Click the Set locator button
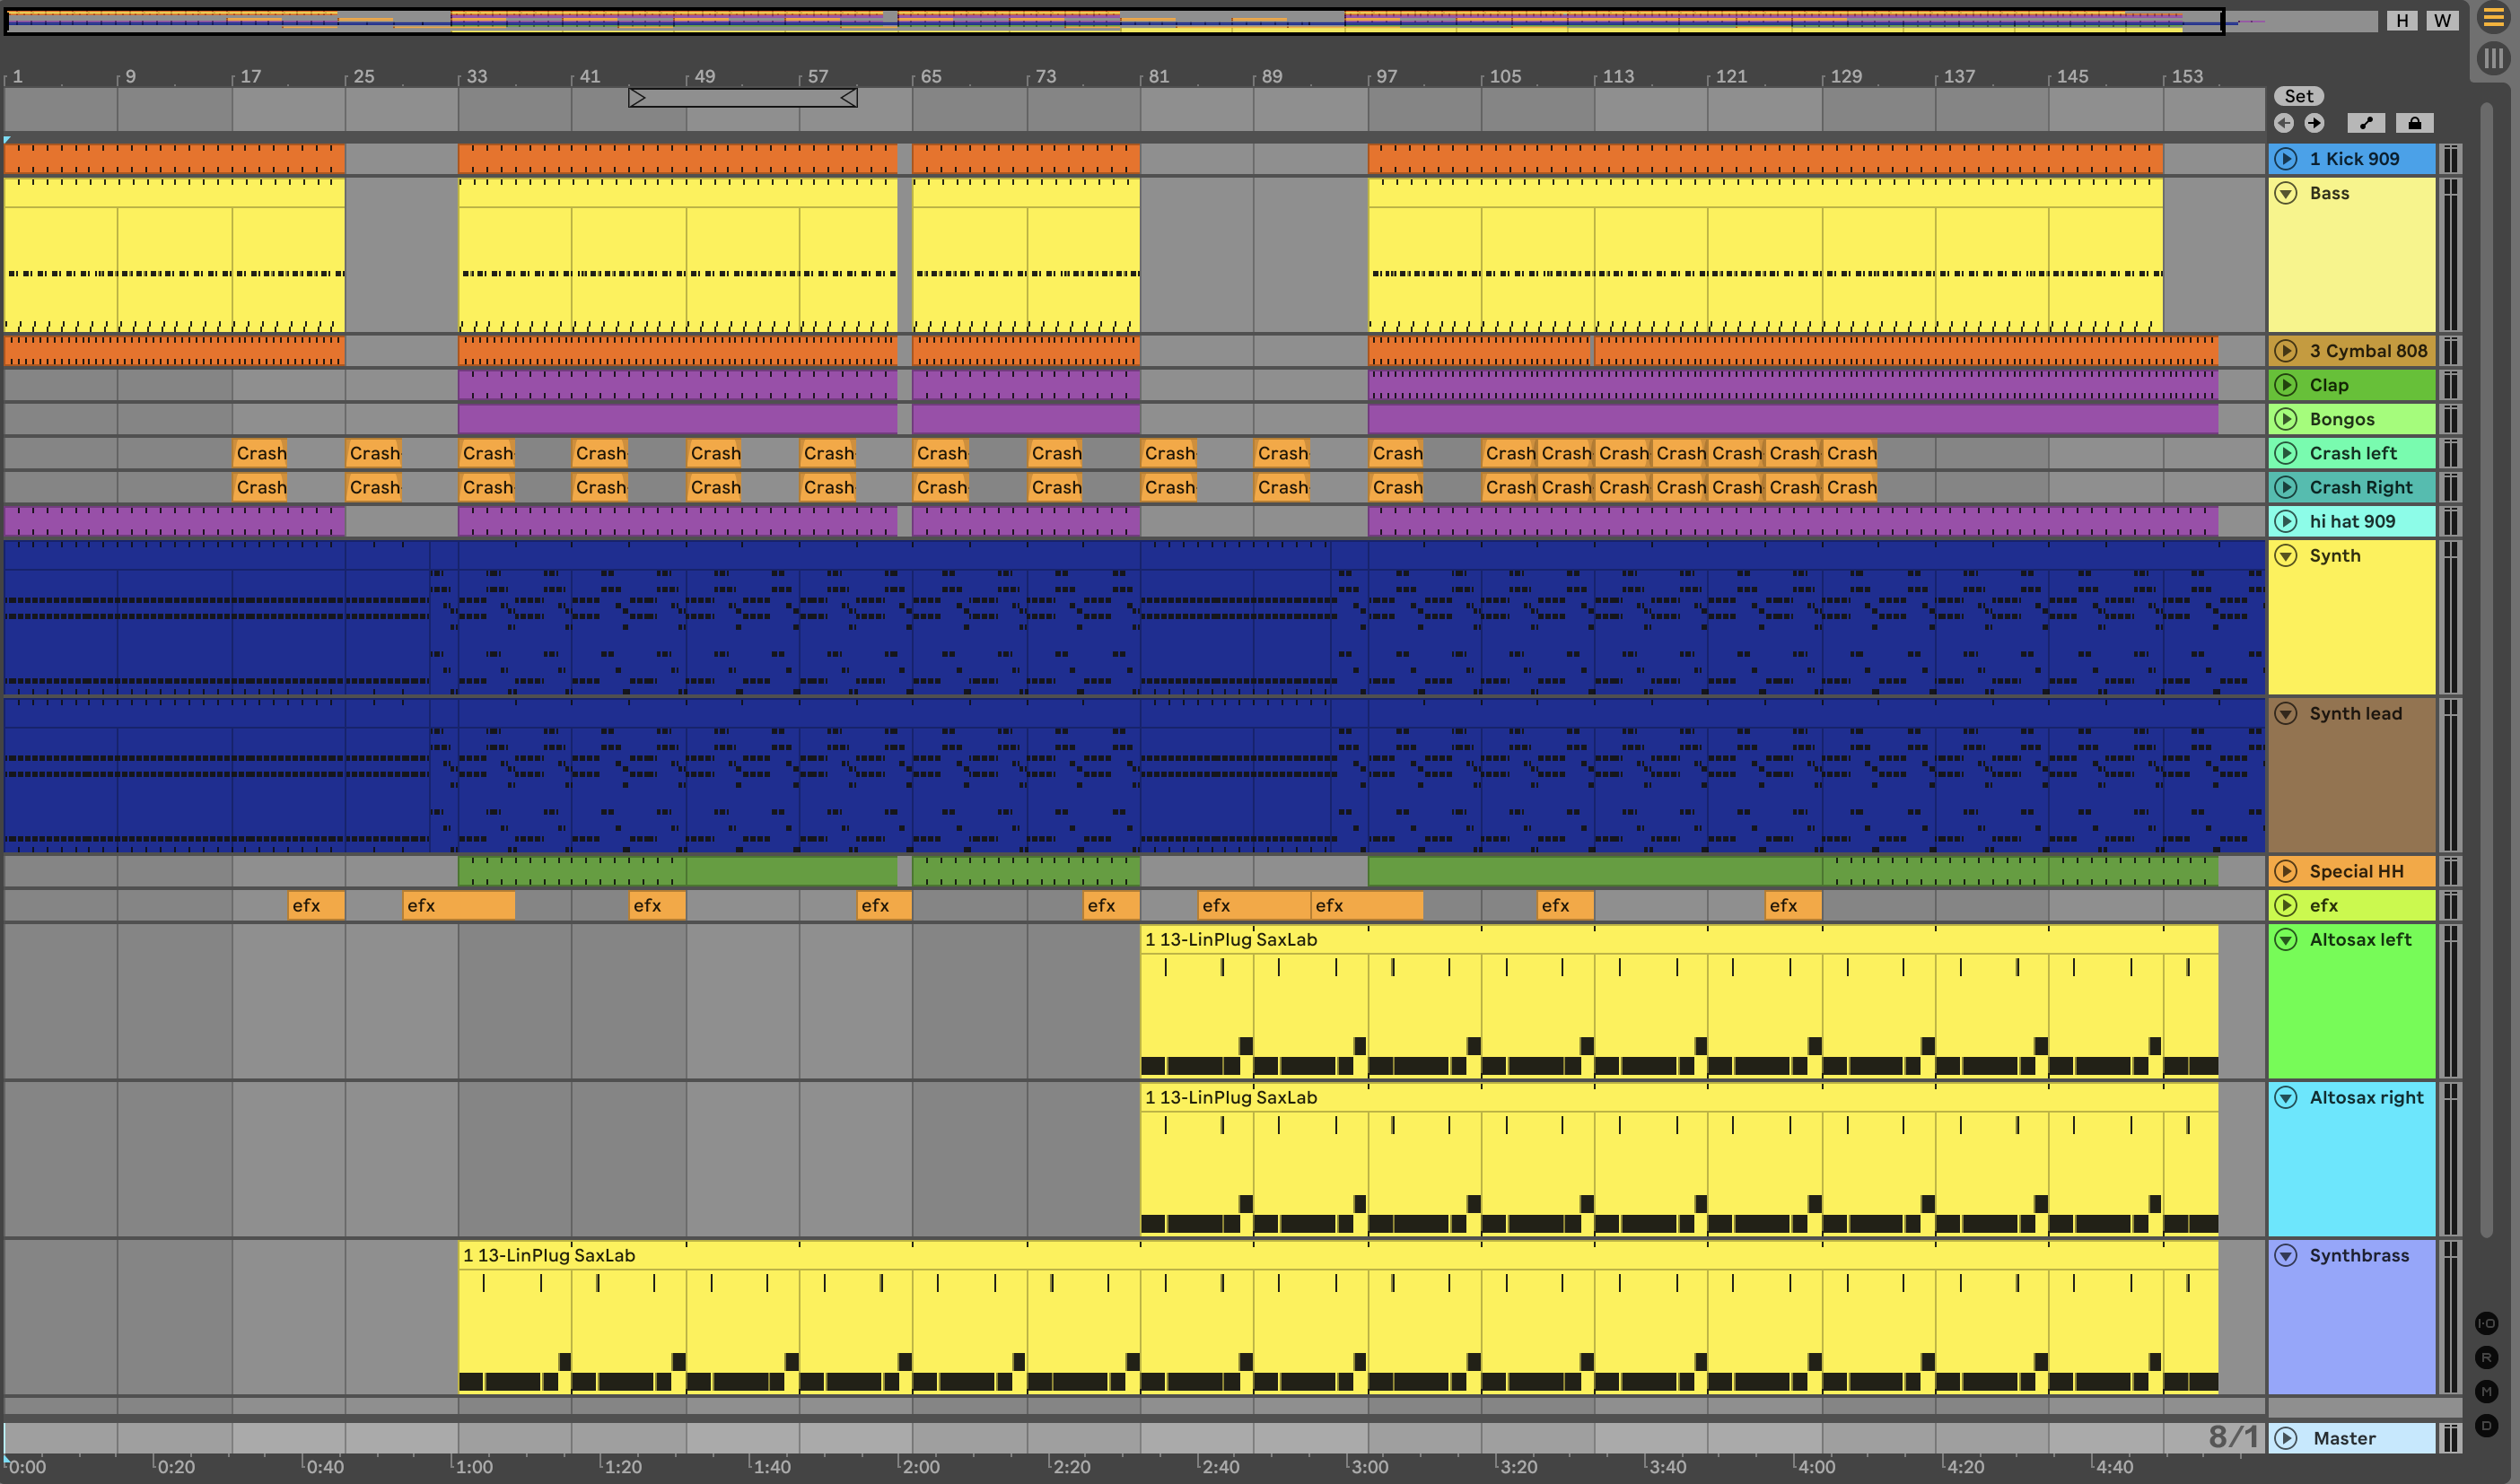This screenshot has width=2520, height=1484. click(x=2298, y=96)
